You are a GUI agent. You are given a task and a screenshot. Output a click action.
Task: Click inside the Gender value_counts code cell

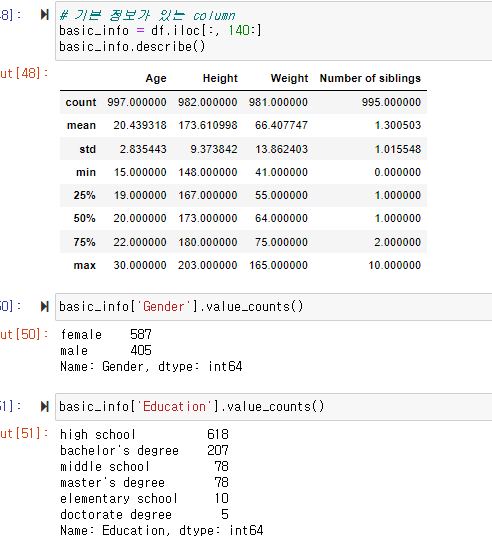(x=274, y=307)
